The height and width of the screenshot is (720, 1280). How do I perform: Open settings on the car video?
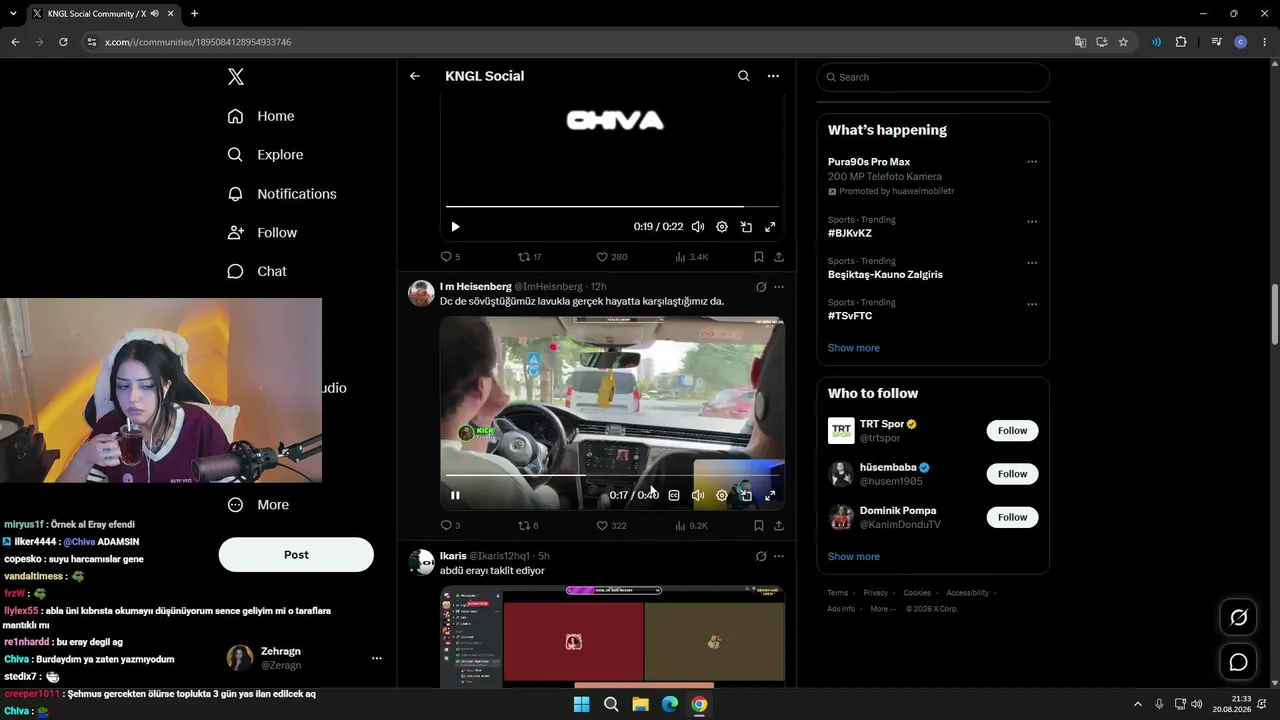[x=722, y=495]
